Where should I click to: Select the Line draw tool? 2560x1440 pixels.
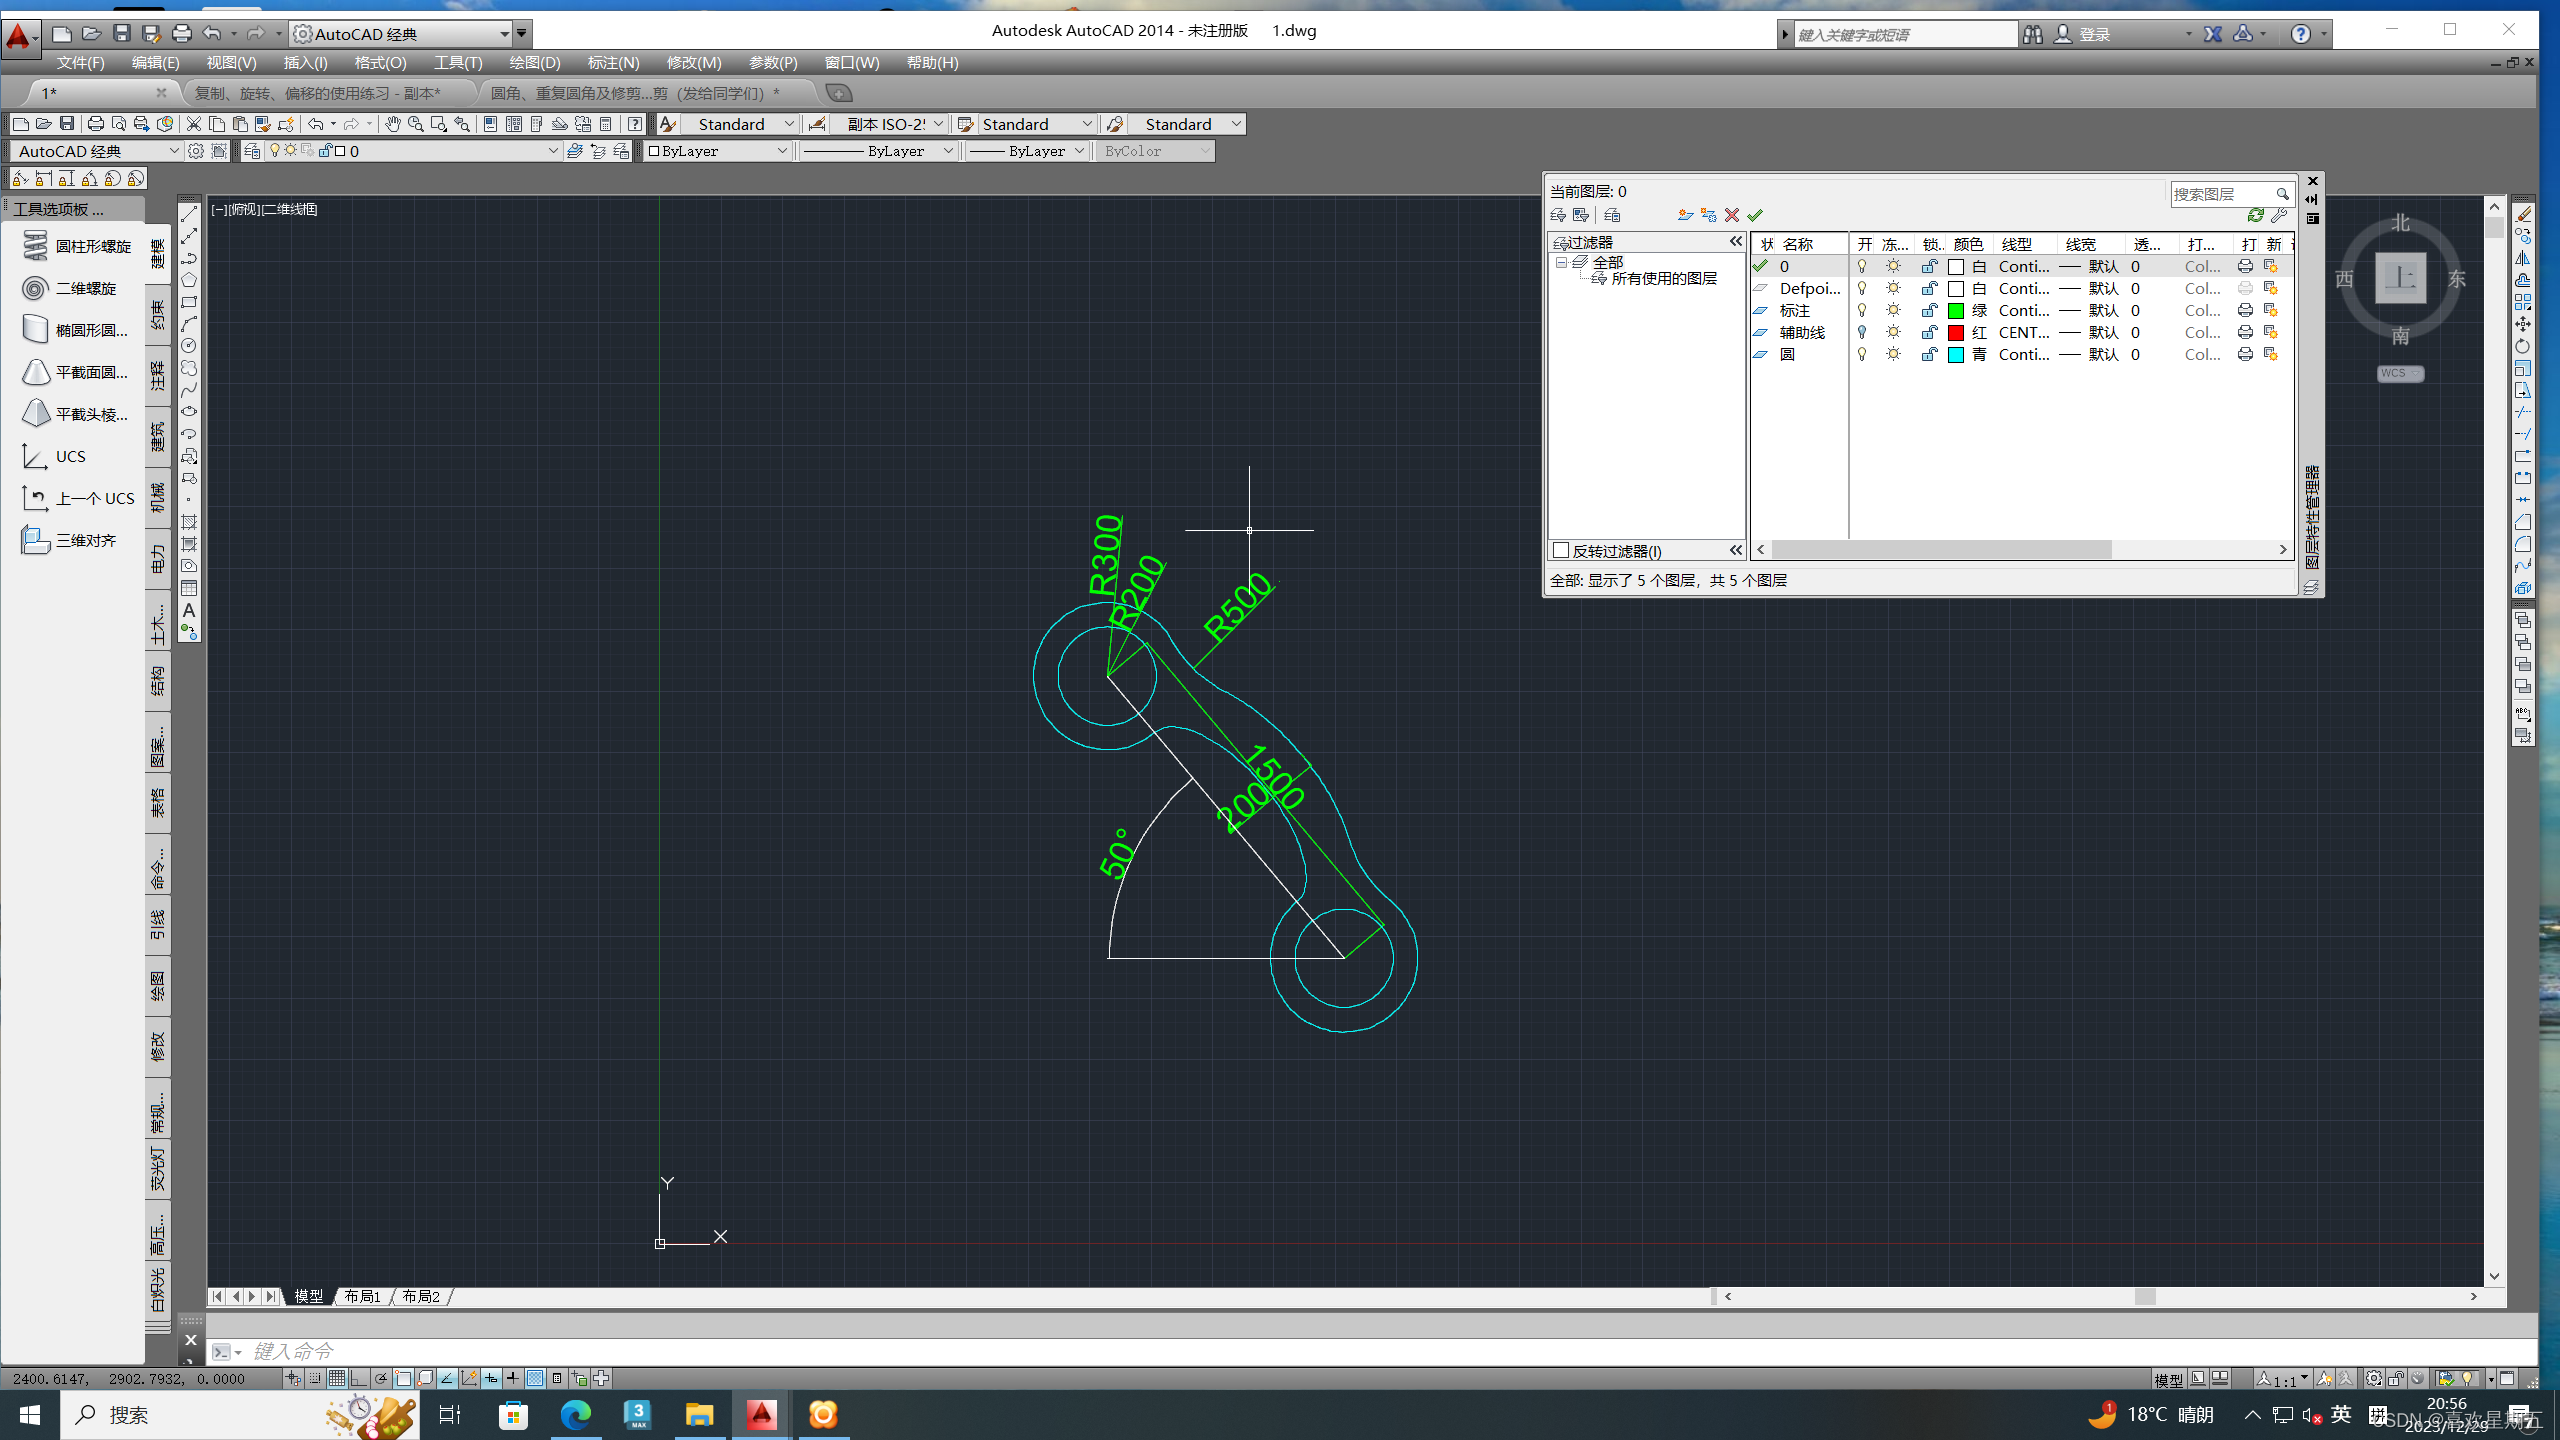189,214
